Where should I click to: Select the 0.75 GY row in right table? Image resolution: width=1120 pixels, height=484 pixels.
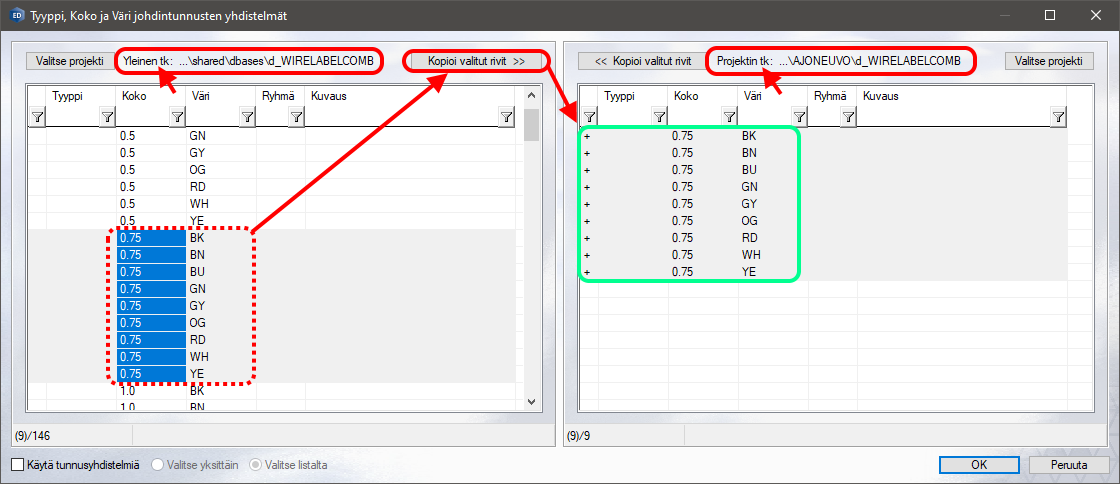pos(824,204)
